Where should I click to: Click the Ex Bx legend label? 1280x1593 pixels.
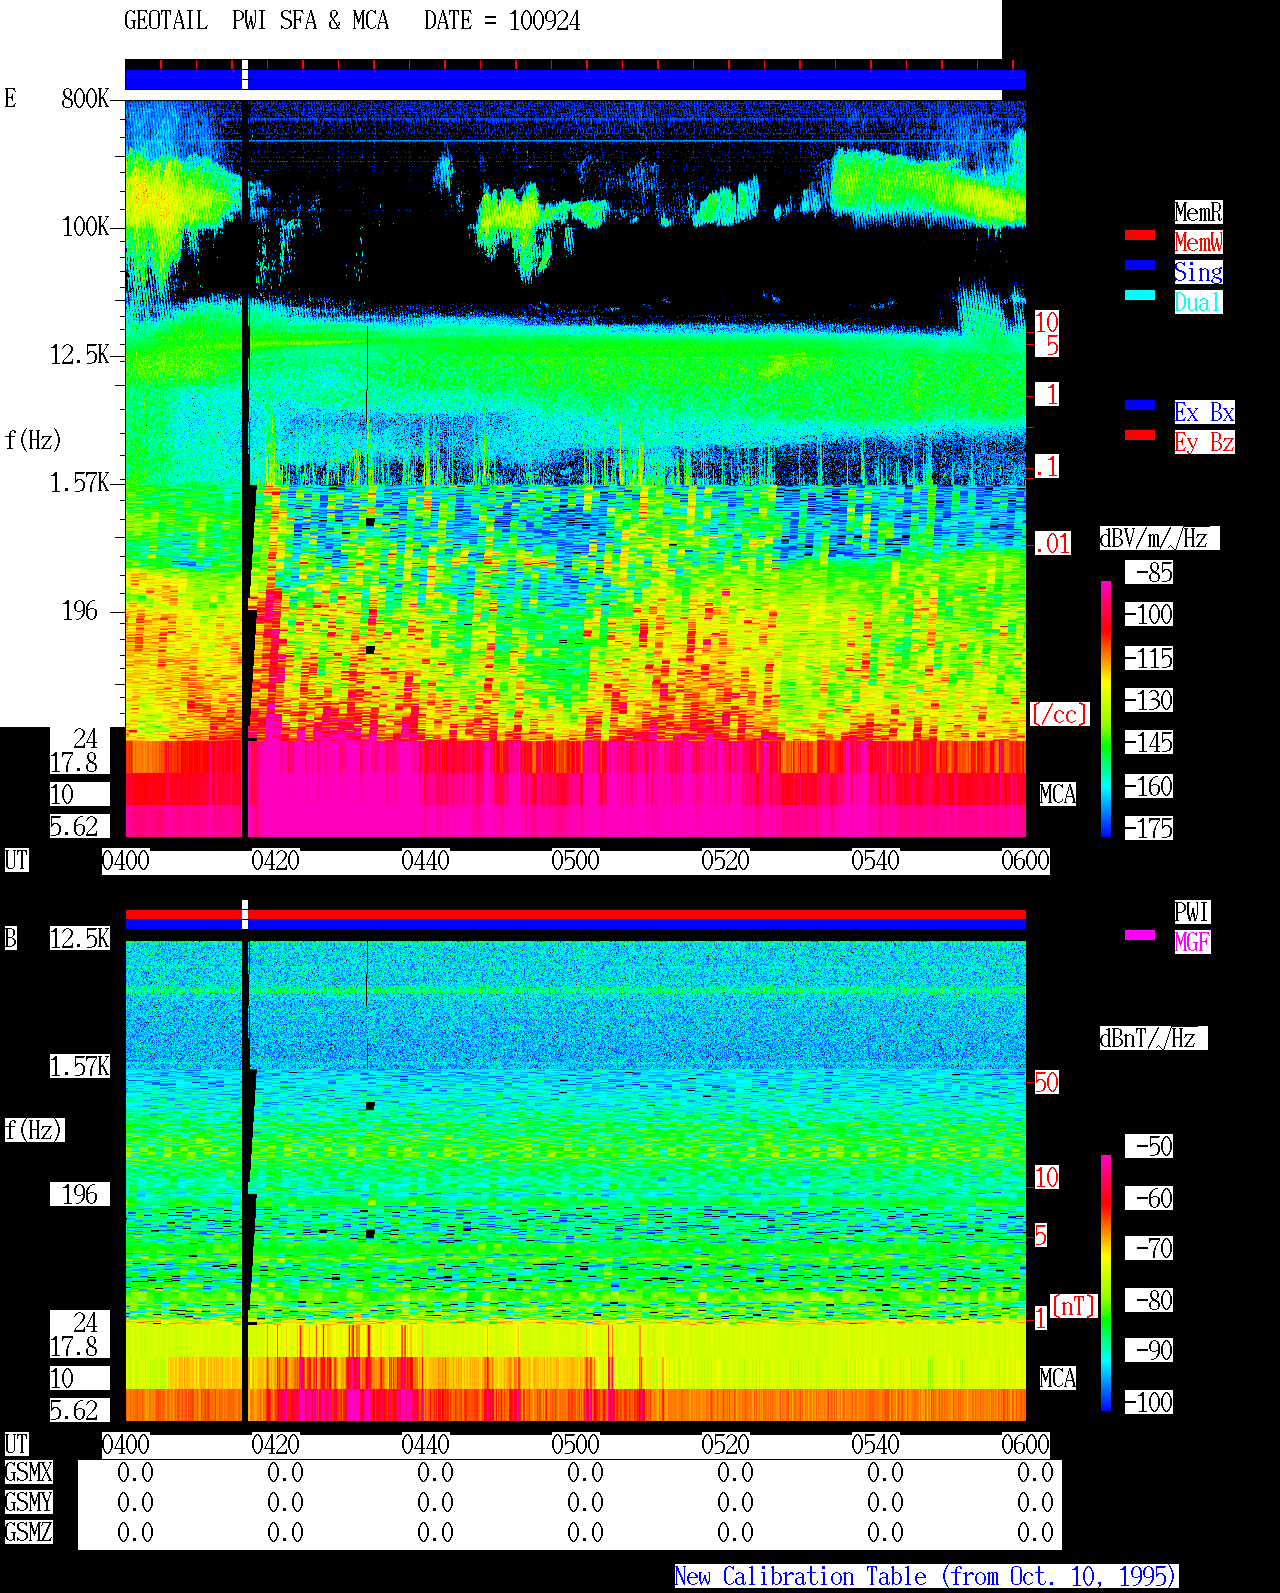pos(1204,412)
